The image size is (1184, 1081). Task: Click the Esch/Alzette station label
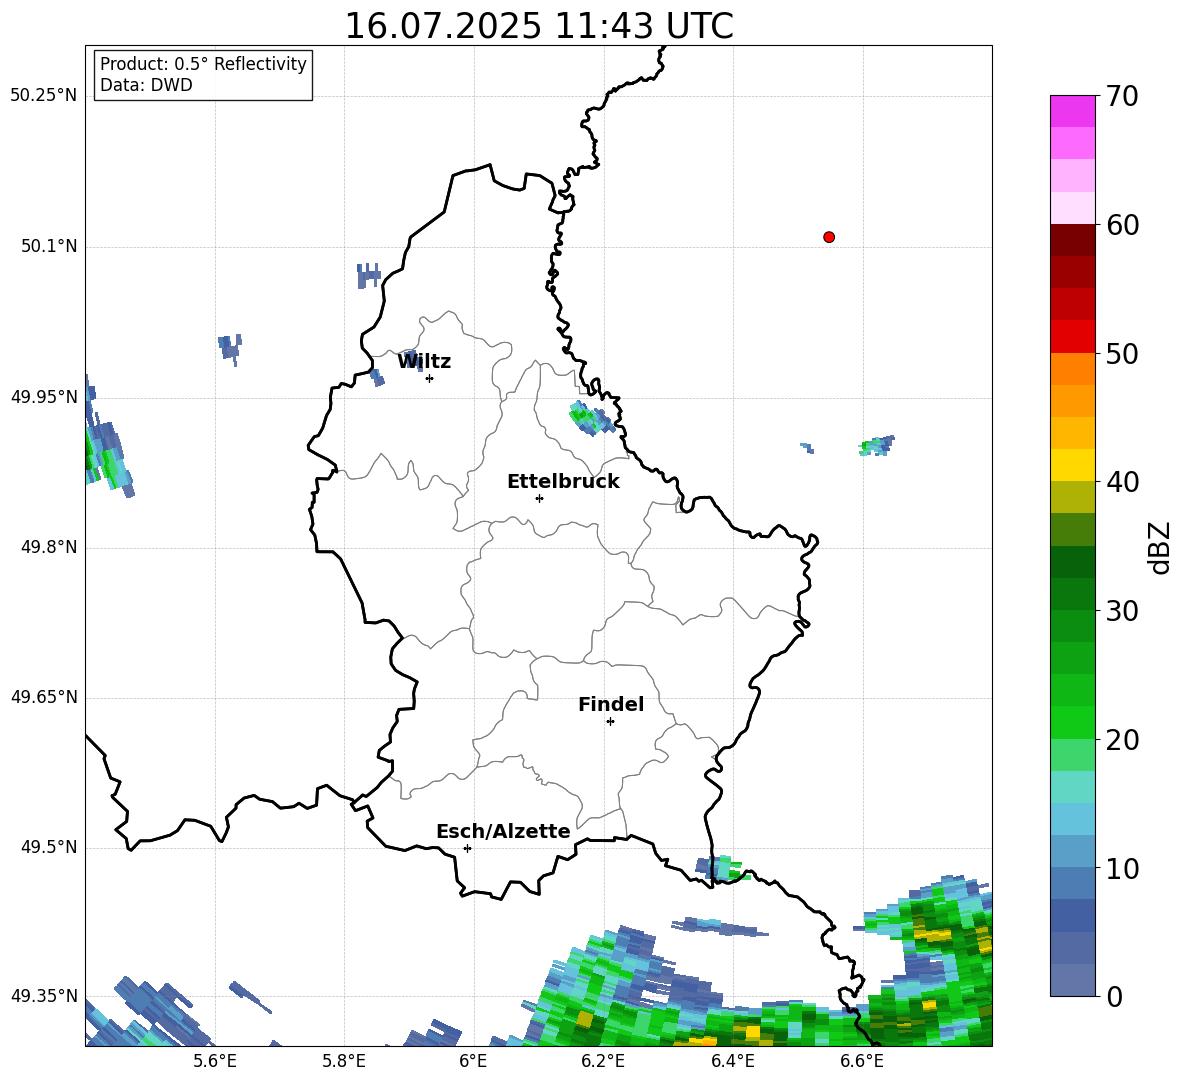click(503, 832)
